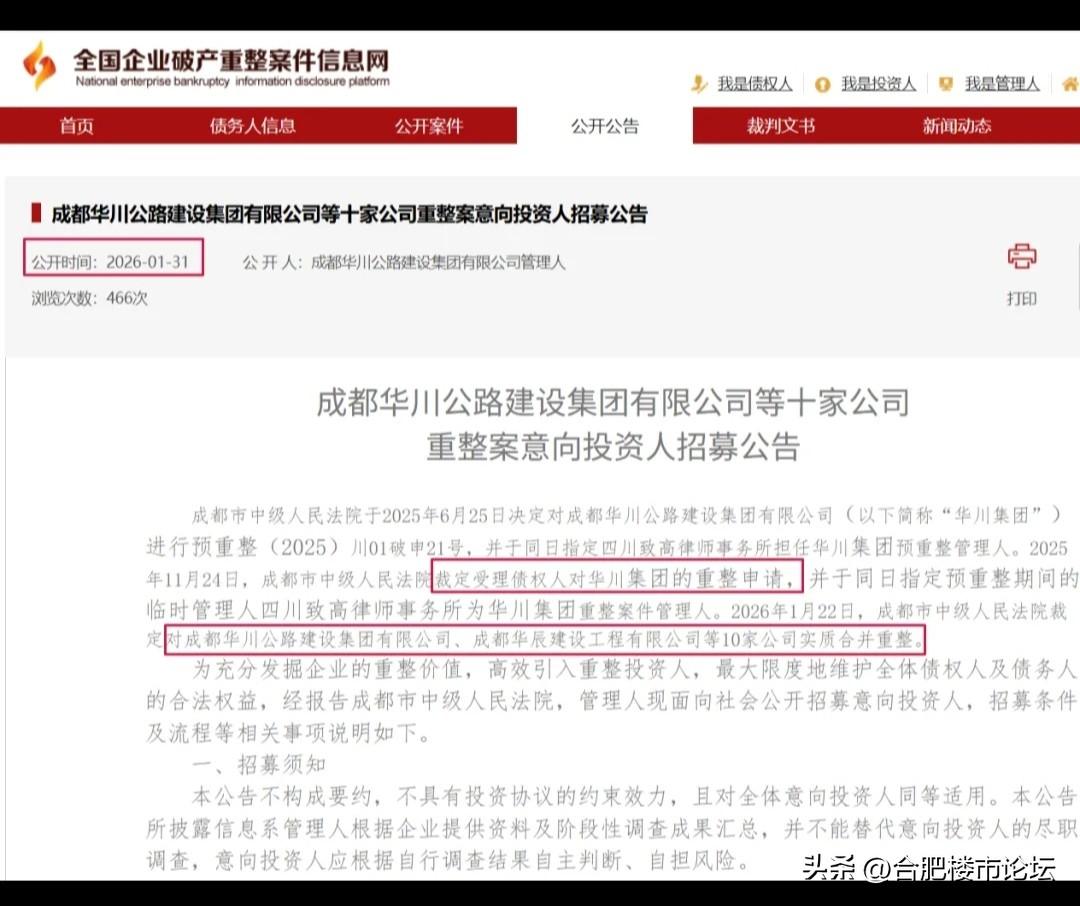Click the paragraph line starting 本公告不构成要约
The height and width of the screenshot is (906, 1080).
coord(634,796)
